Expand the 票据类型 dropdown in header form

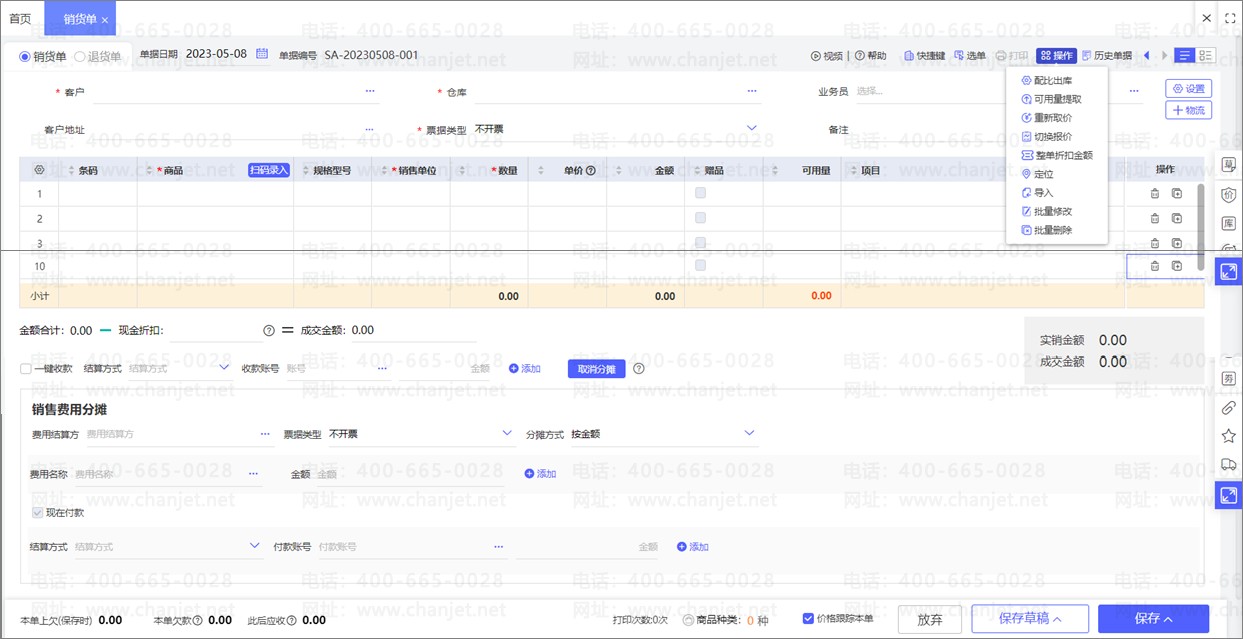coord(752,128)
